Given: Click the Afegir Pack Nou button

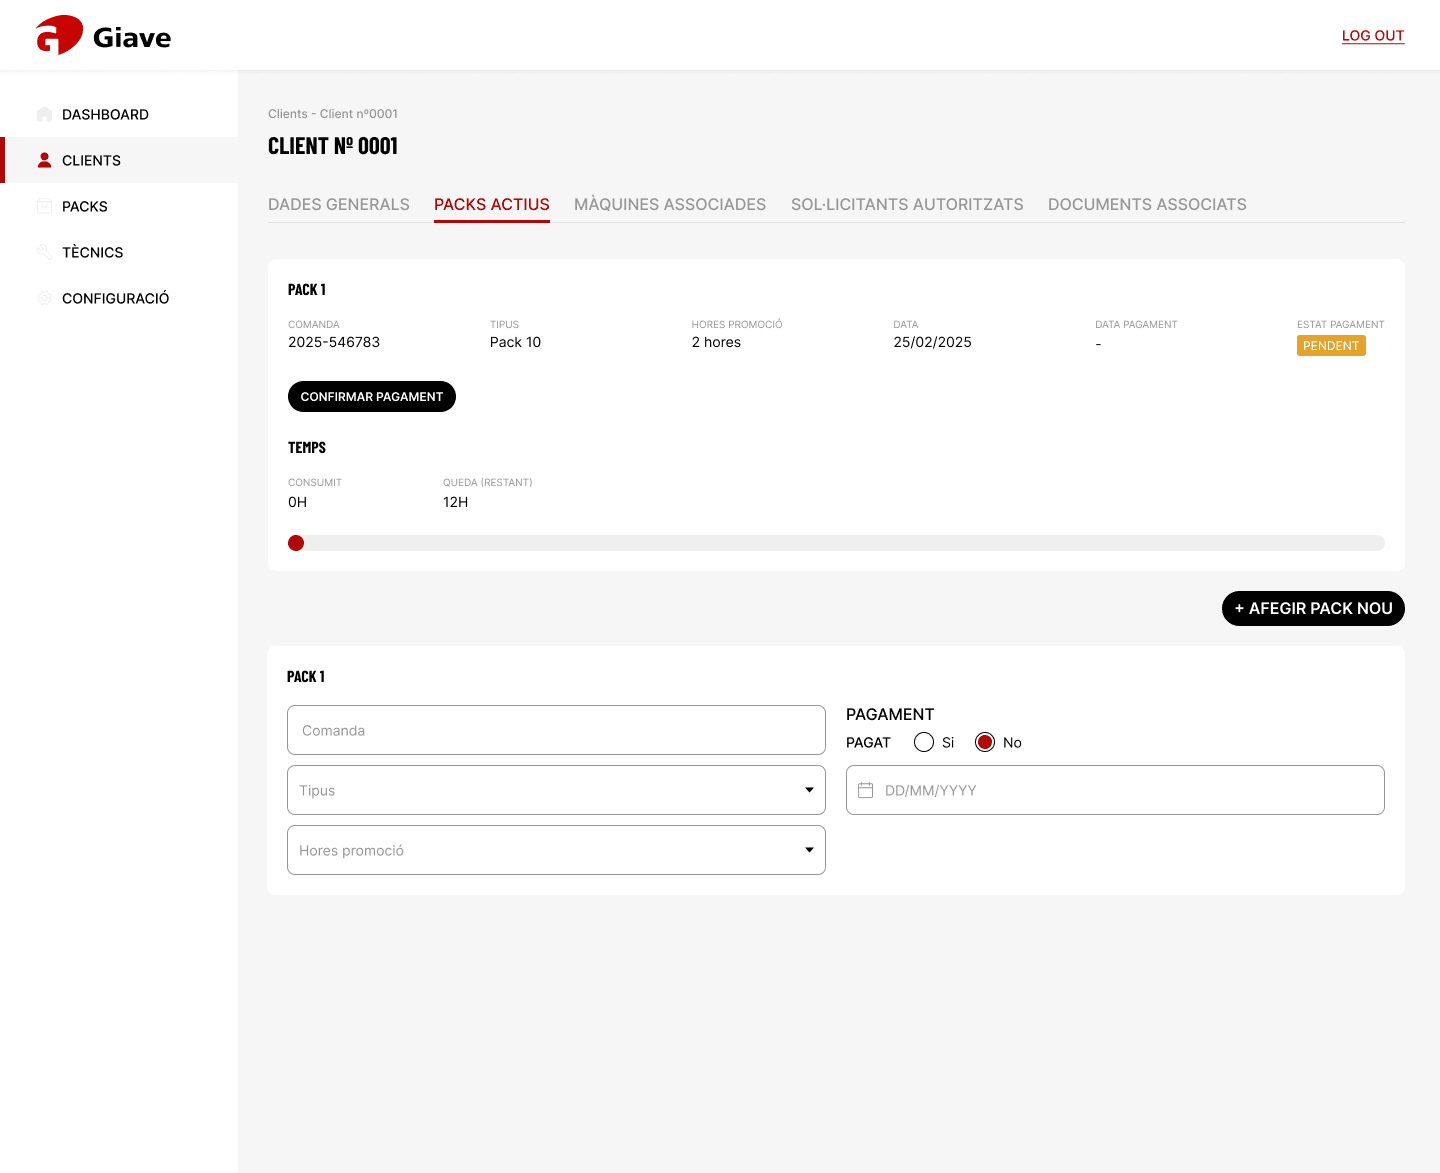Looking at the screenshot, I should [1313, 608].
